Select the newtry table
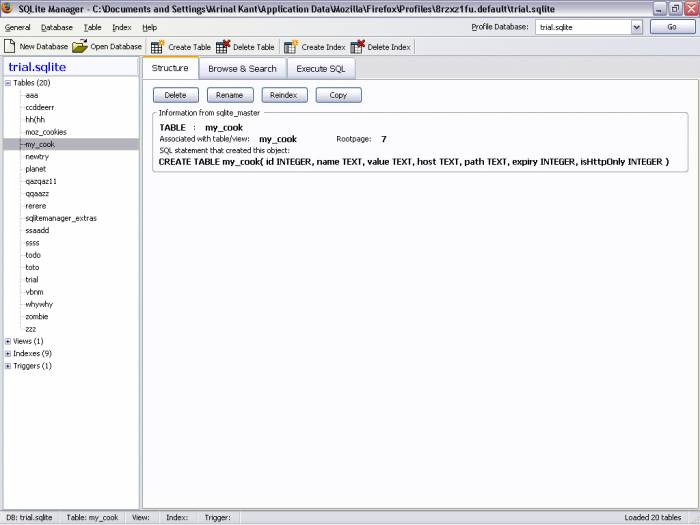 coord(37,157)
